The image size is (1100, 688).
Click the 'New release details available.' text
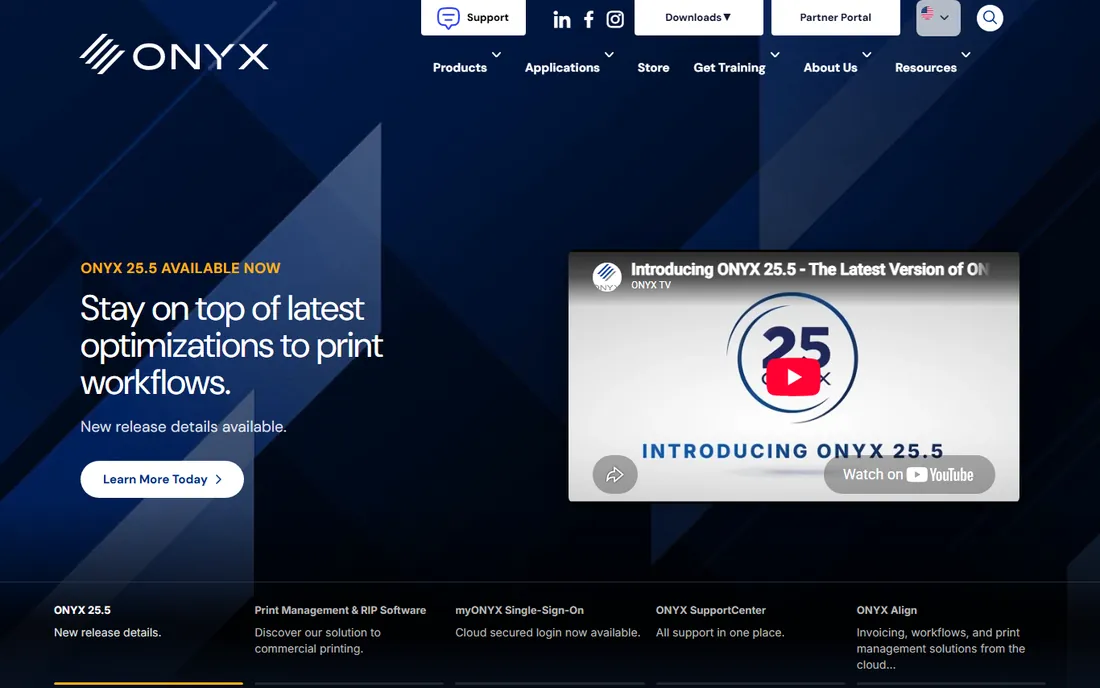[x=184, y=426]
